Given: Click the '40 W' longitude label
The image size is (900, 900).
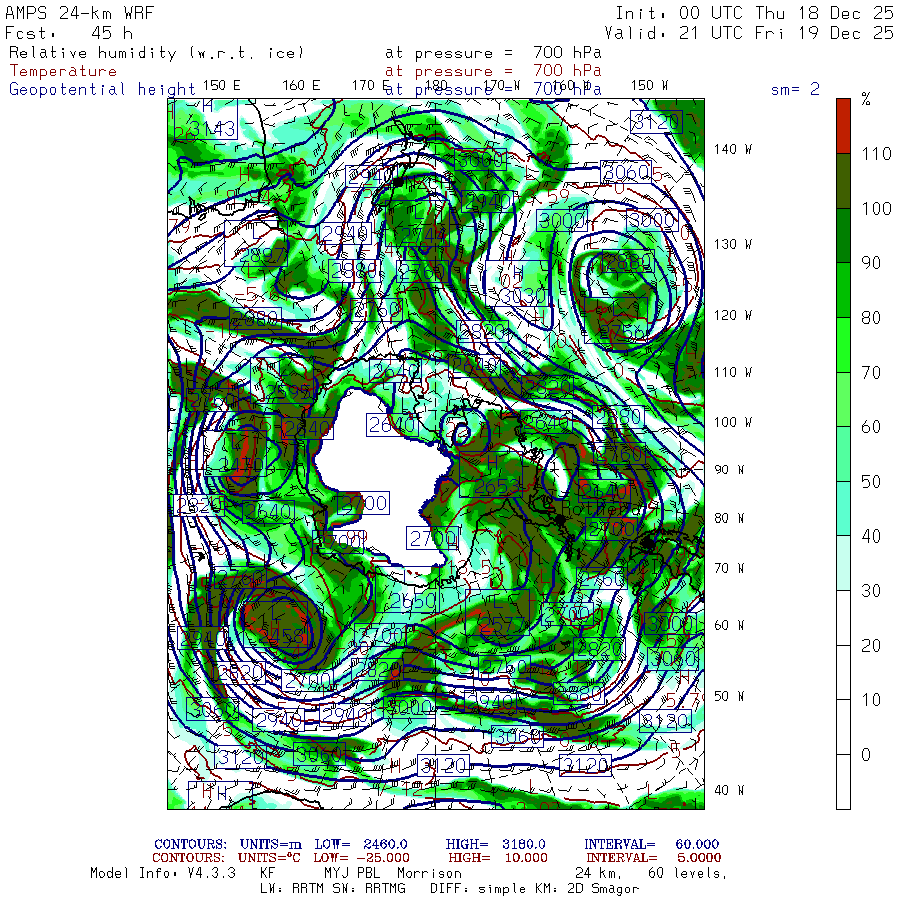Looking at the screenshot, I should [x=729, y=790].
